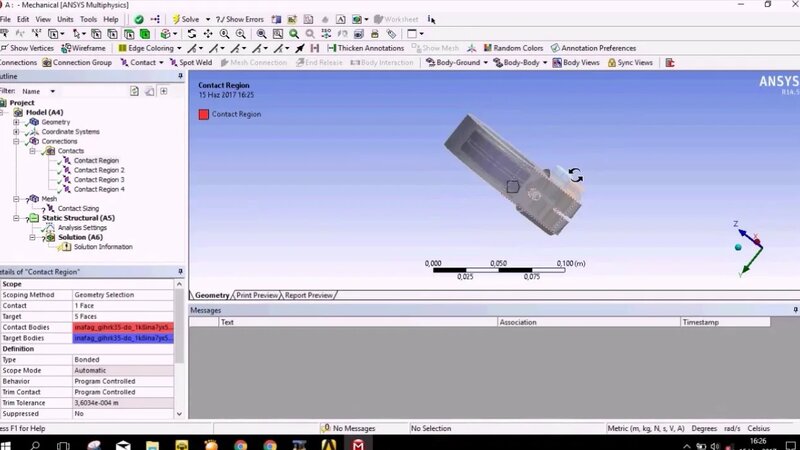
Task: Expand the Coordinate Systems node
Action: [x=16, y=132]
